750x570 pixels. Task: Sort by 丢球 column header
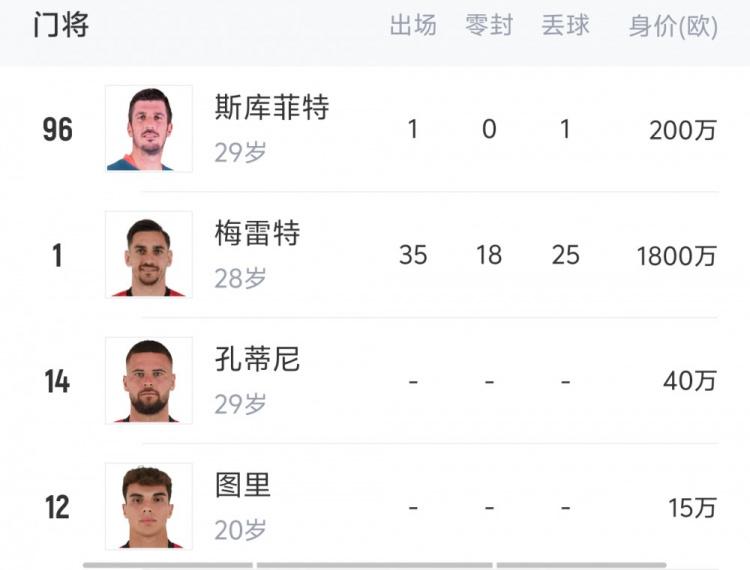[x=565, y=25]
